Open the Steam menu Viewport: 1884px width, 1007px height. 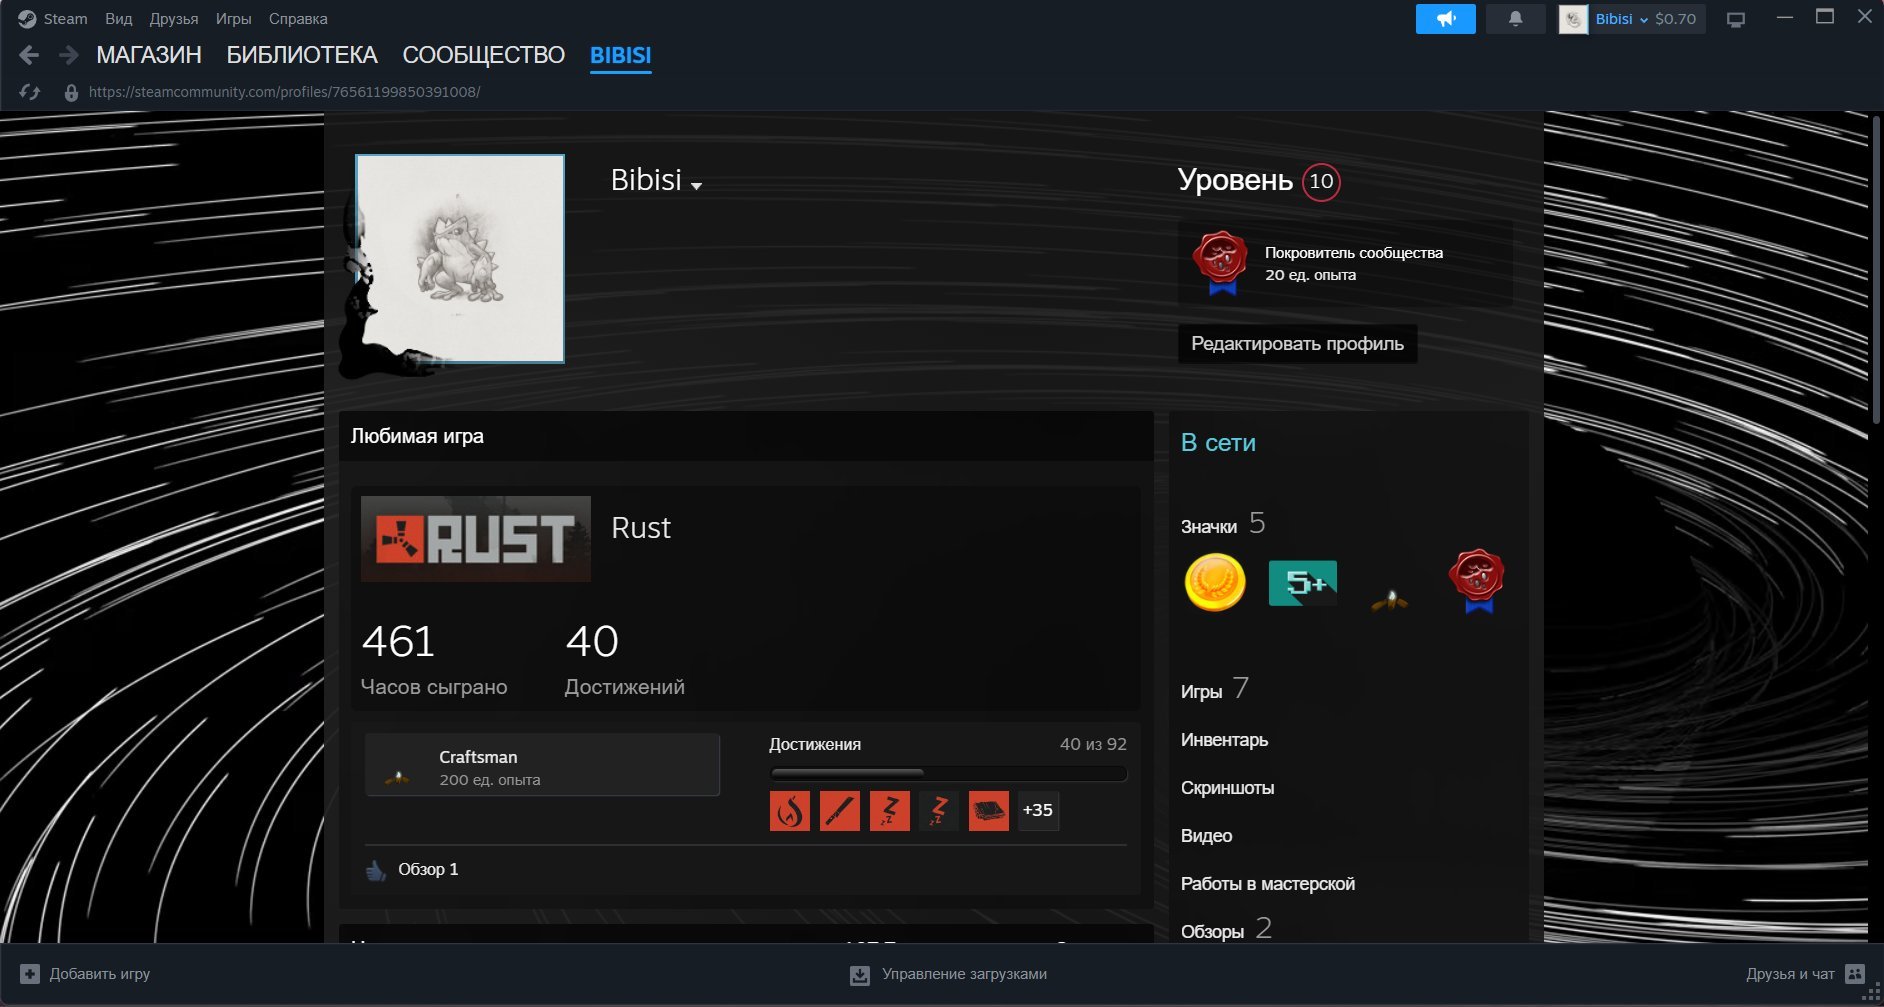(65, 19)
